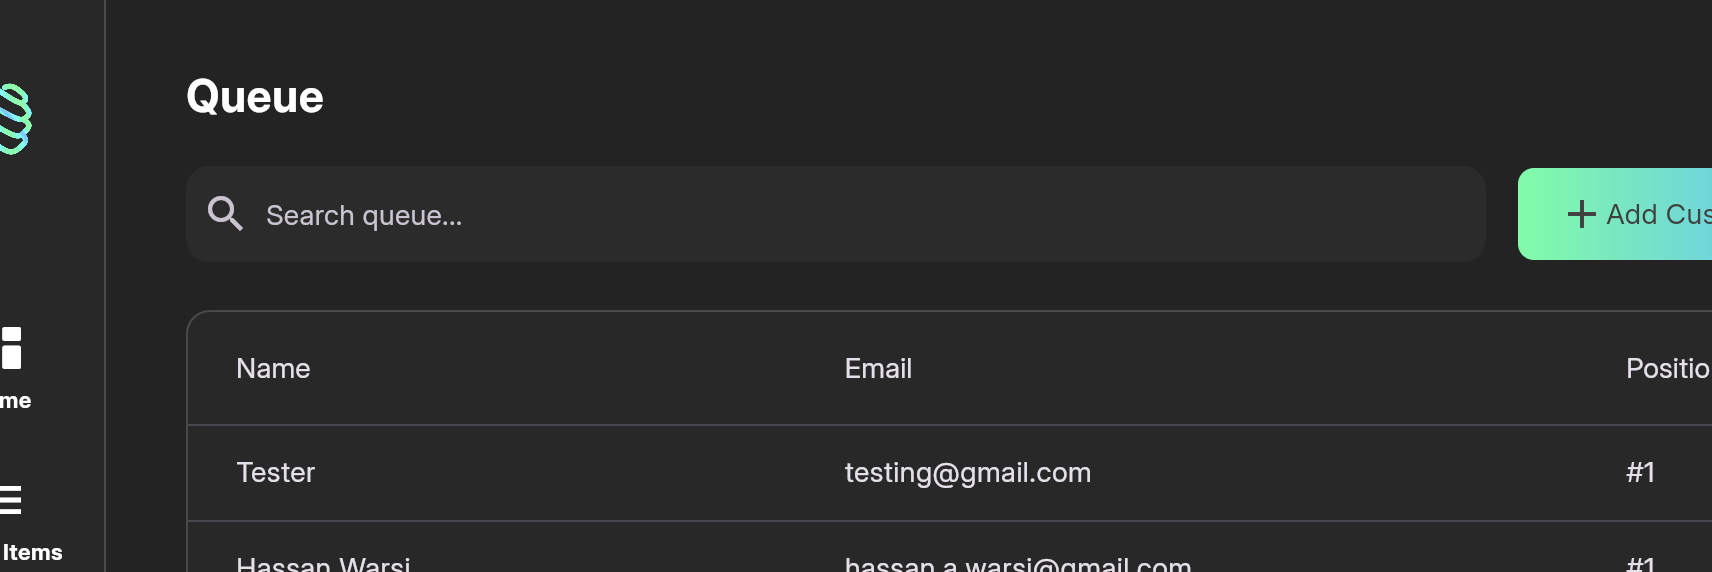Sort by the Name column header
This screenshot has width=1712, height=572.
[x=273, y=368]
